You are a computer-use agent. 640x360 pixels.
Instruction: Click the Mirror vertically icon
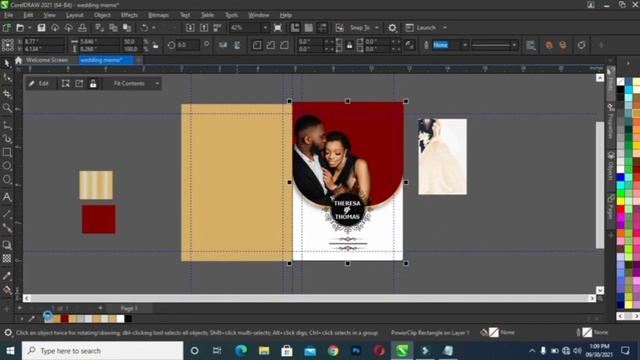click(237, 45)
